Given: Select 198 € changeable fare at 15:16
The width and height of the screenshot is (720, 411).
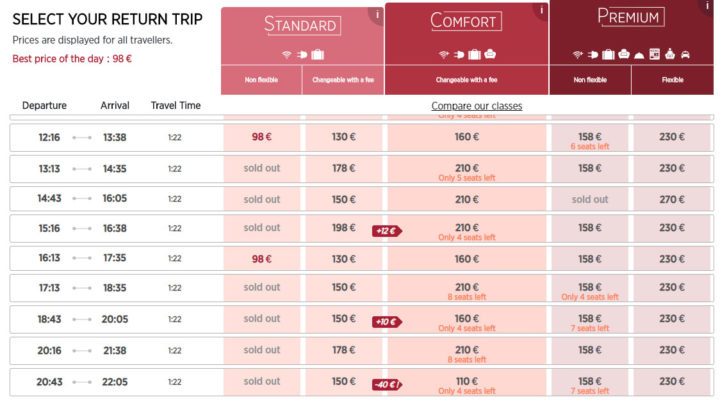Looking at the screenshot, I should click(x=343, y=228).
